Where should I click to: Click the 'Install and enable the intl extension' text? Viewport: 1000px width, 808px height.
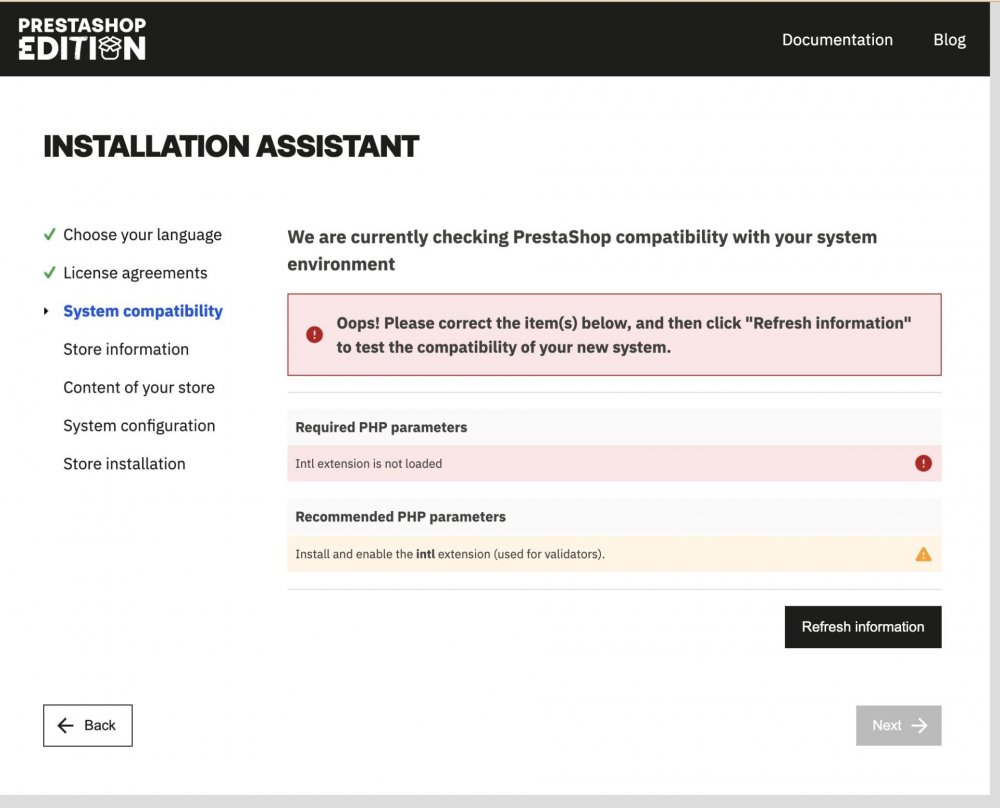(x=450, y=554)
